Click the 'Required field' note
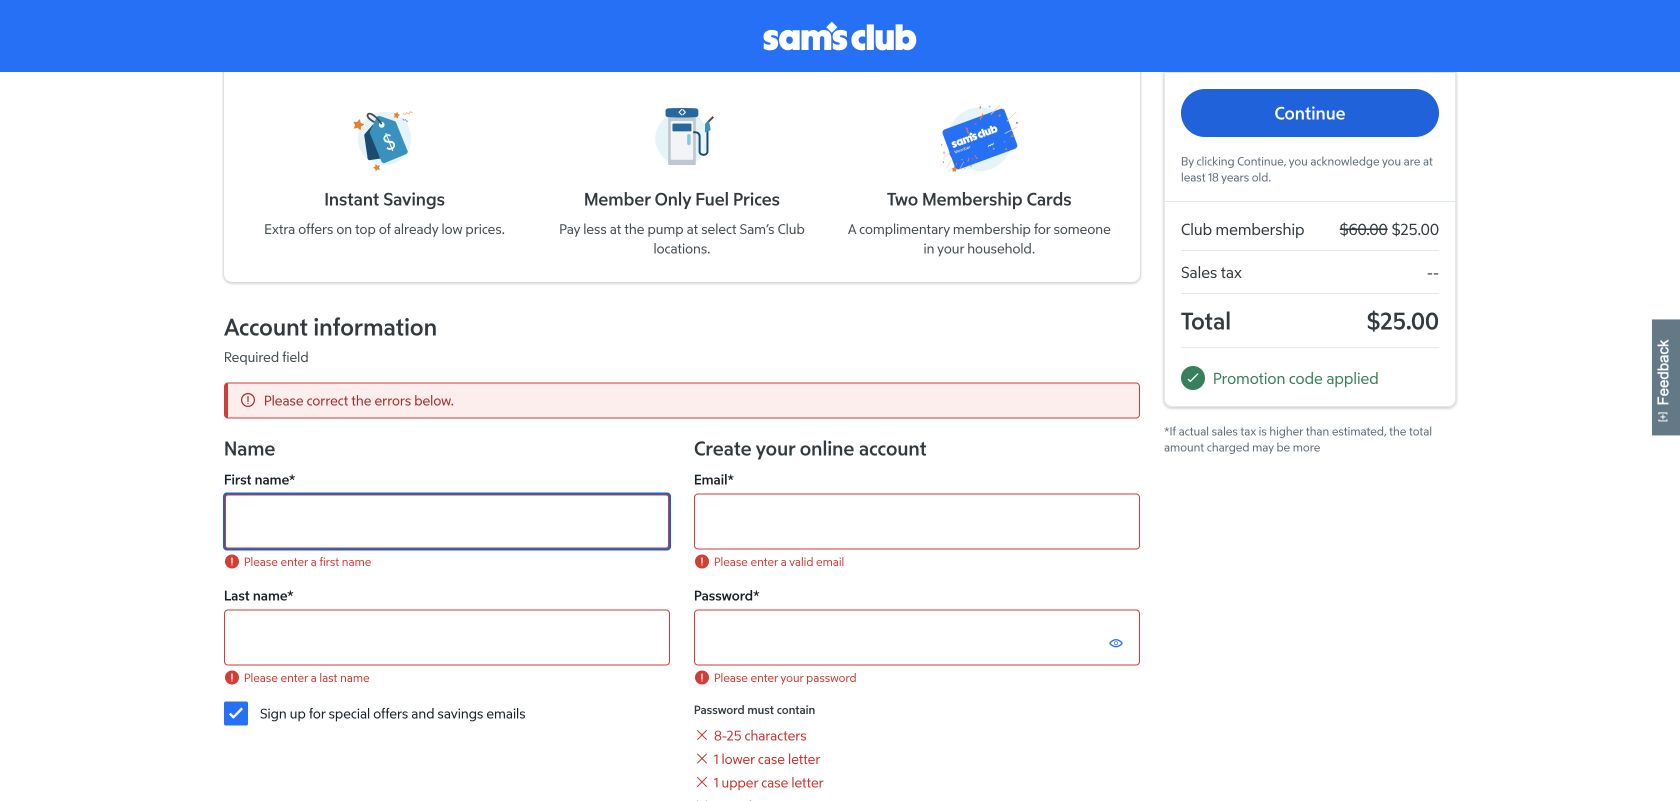Image resolution: width=1680 pixels, height=801 pixels. (266, 357)
